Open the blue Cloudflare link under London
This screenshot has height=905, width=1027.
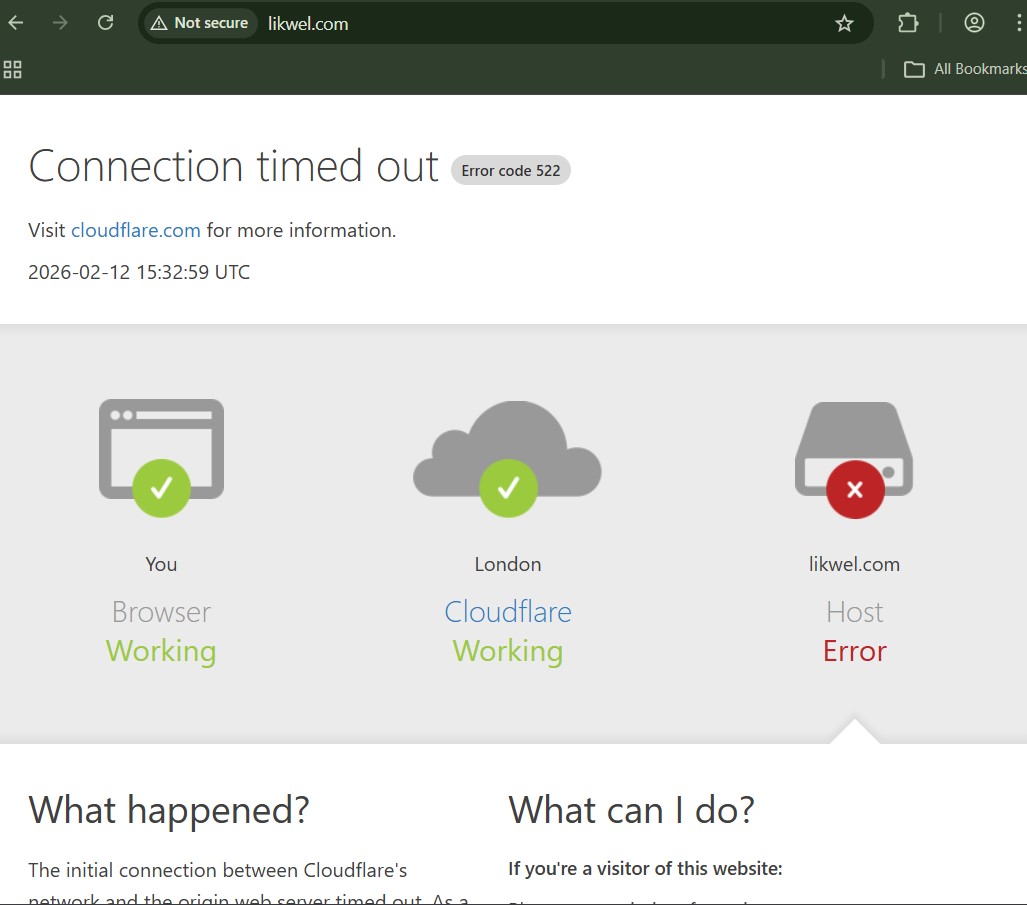(x=508, y=612)
